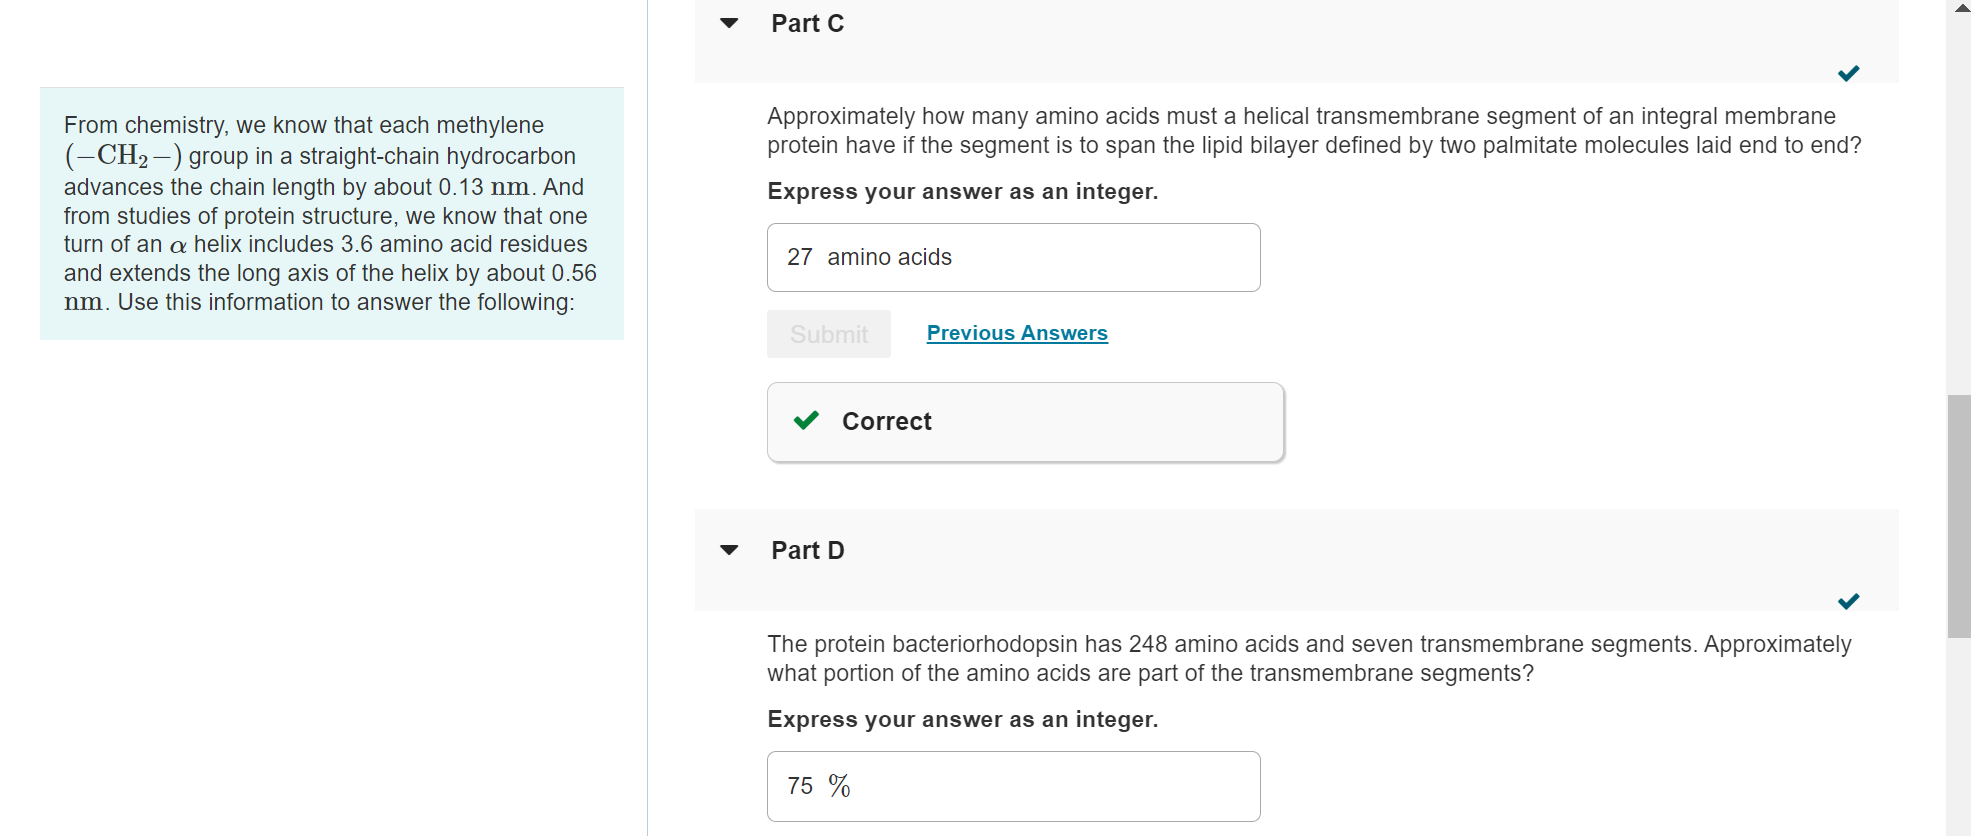Image resolution: width=1971 pixels, height=836 pixels.
Task: Select the Part C header label
Action: pos(807,23)
